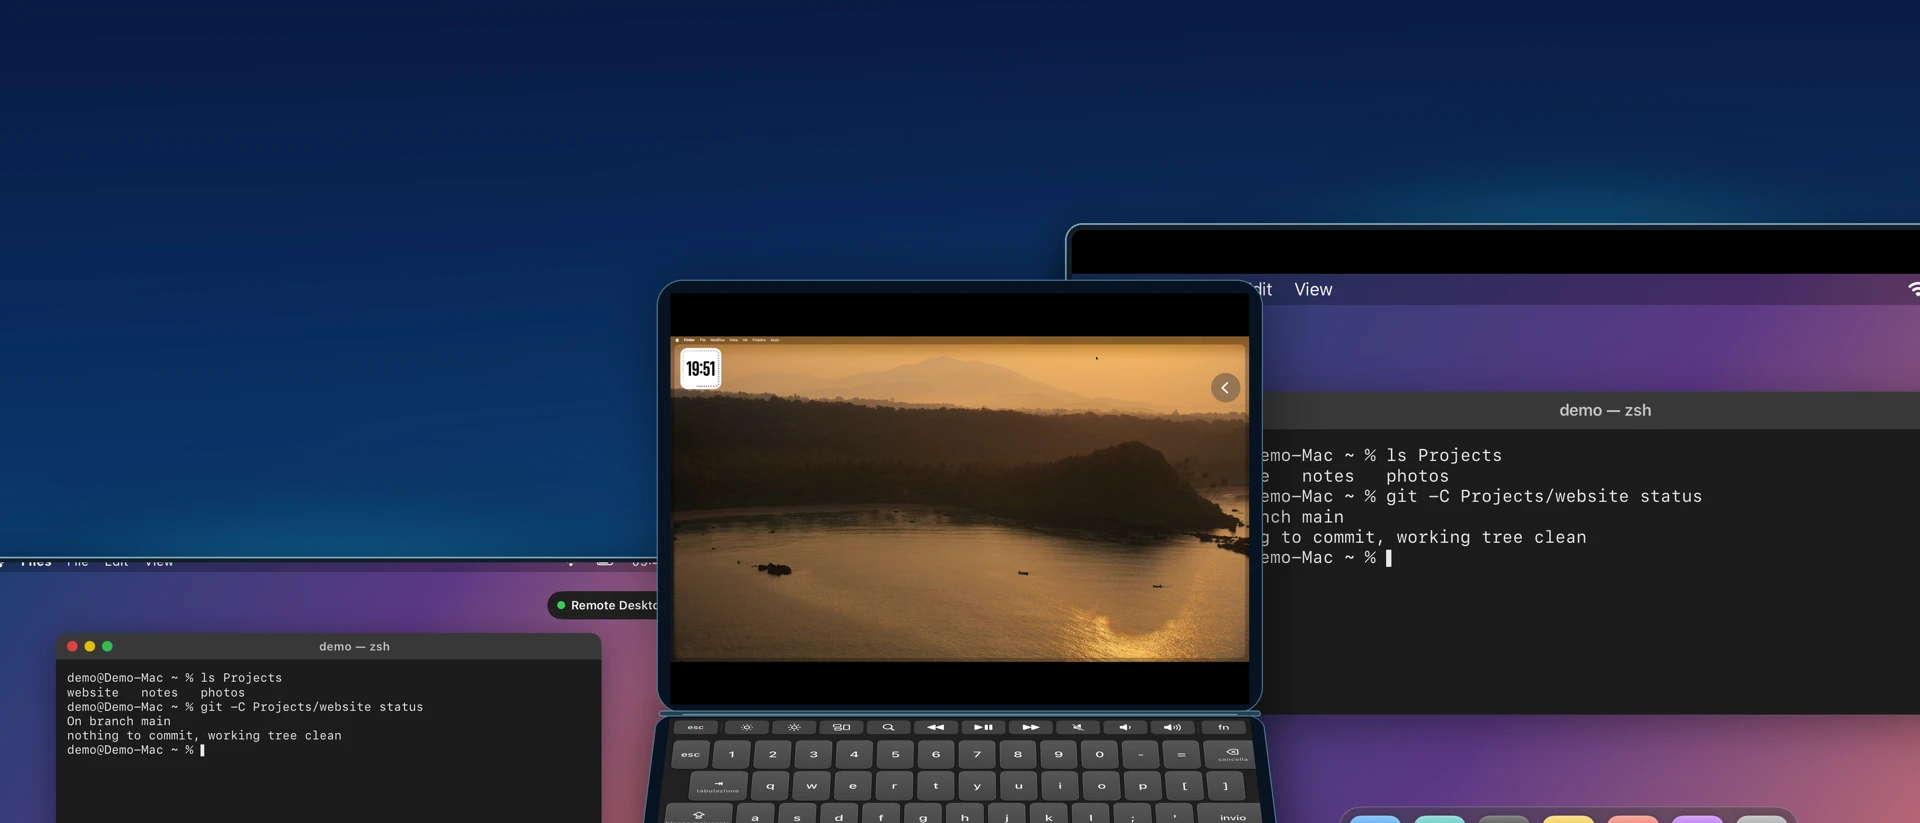Tap the back chevron on the tablet screen

click(x=1225, y=388)
